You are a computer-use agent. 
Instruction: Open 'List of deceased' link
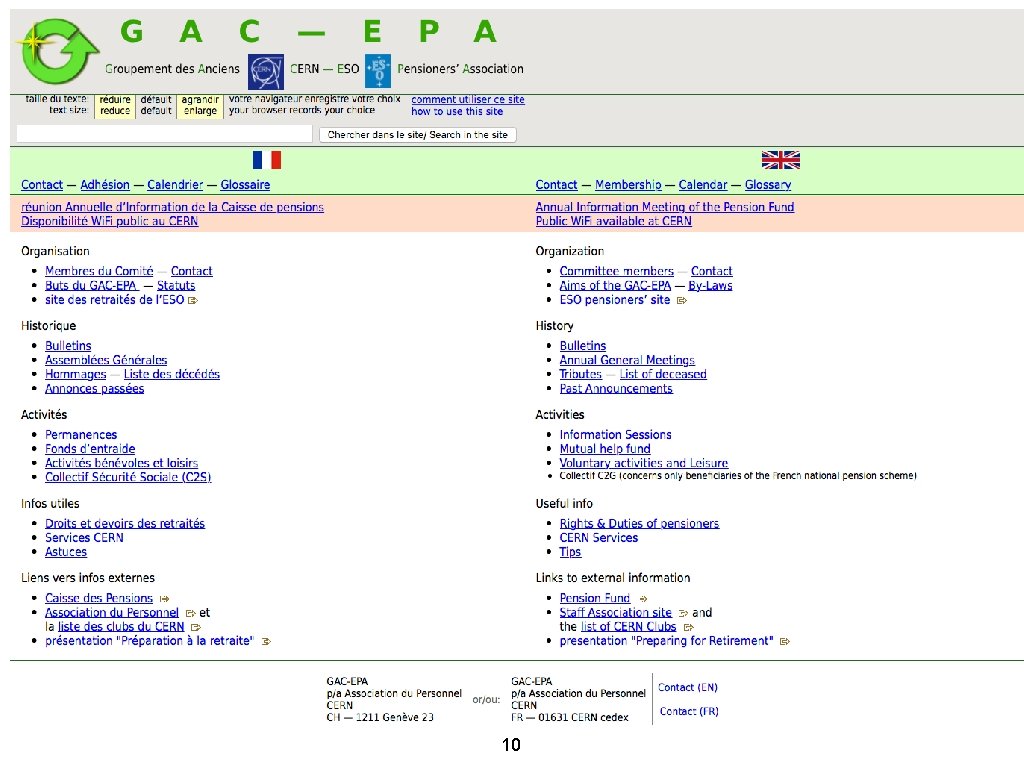[663, 374]
